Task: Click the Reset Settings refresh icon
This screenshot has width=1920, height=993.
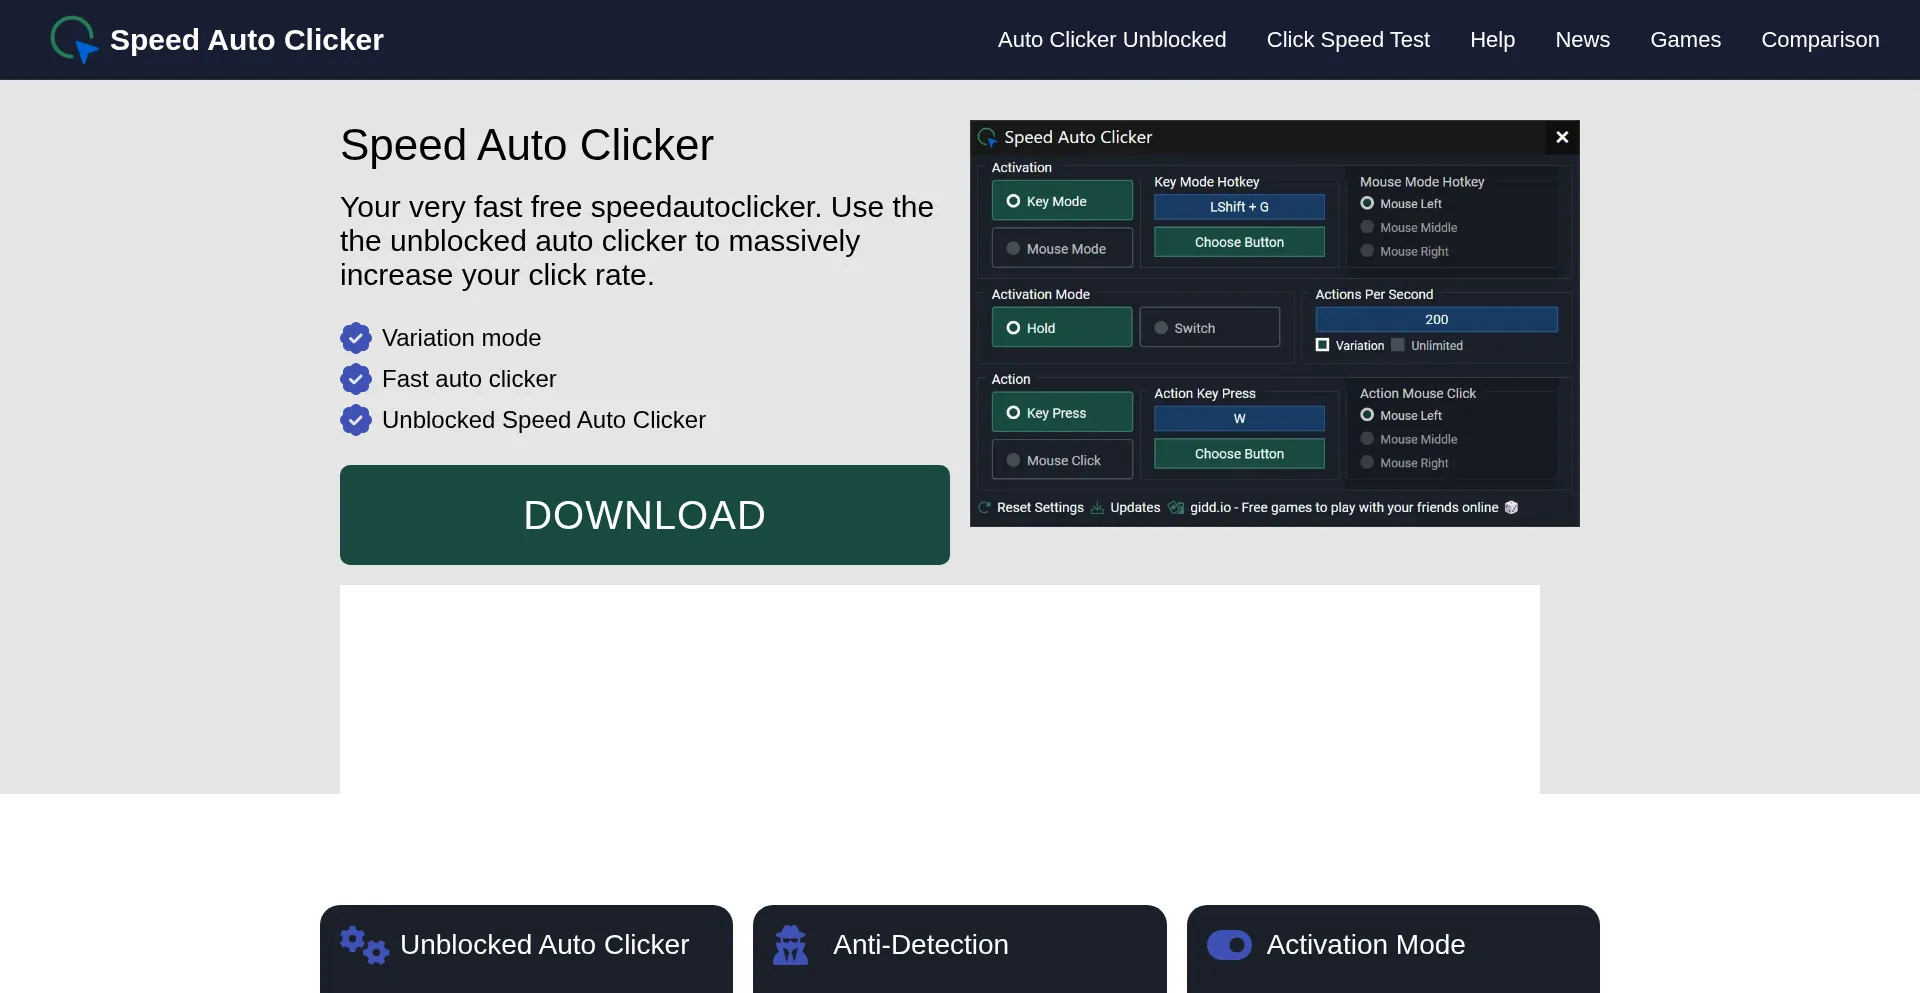Action: [985, 508]
